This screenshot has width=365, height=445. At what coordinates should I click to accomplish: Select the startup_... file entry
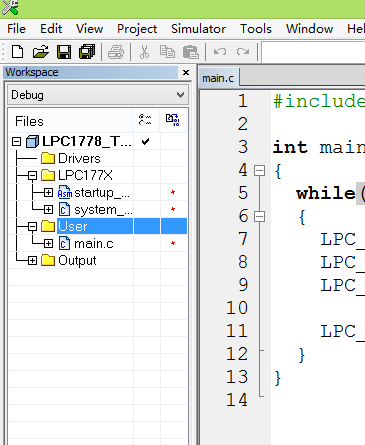click(x=102, y=193)
